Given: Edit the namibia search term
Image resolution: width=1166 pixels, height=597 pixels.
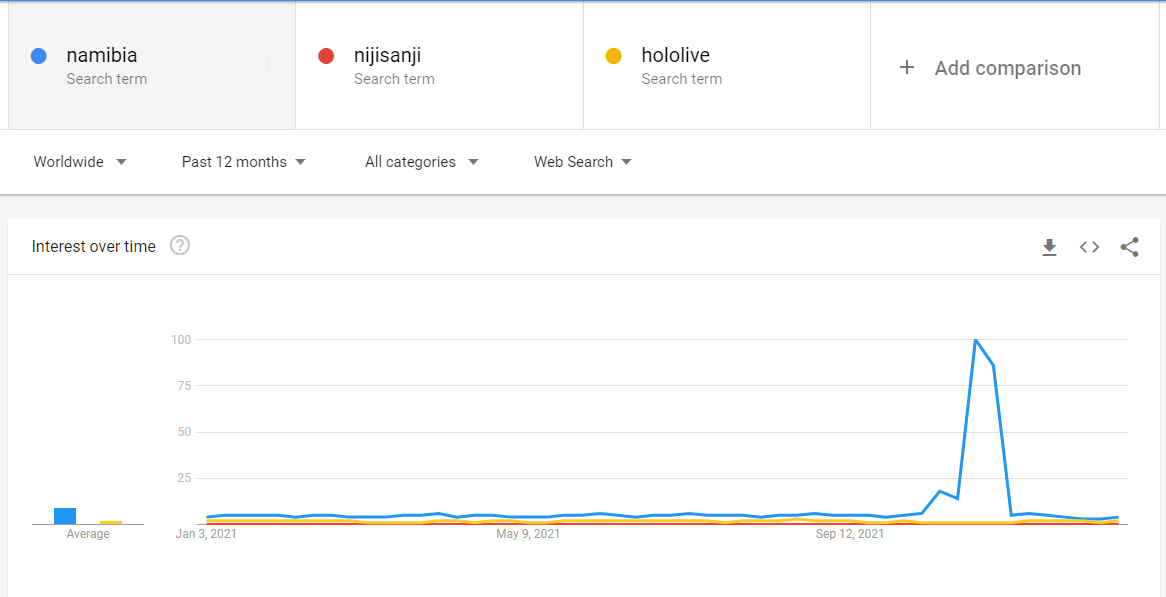Looking at the screenshot, I should [102, 55].
